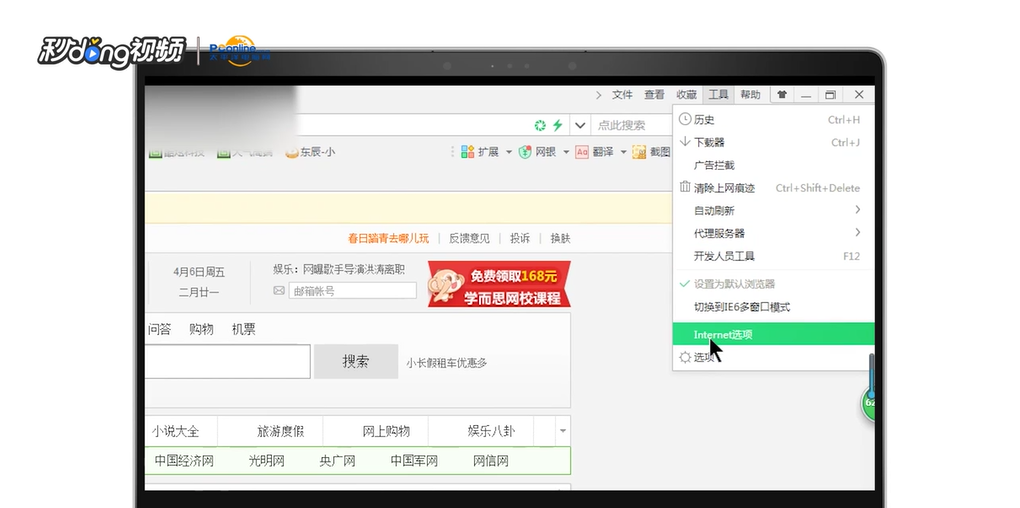
Task: Switch to the 机票 search tab
Action: point(243,330)
